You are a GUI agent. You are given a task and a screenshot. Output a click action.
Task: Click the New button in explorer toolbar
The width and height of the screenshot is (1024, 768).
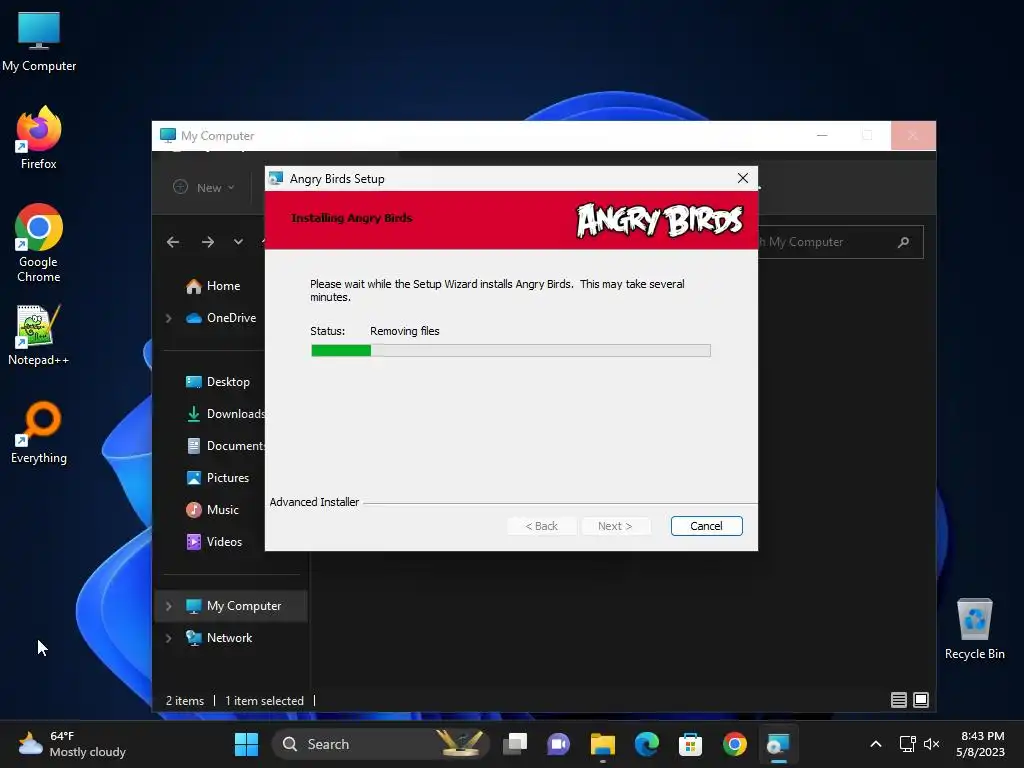pos(204,187)
